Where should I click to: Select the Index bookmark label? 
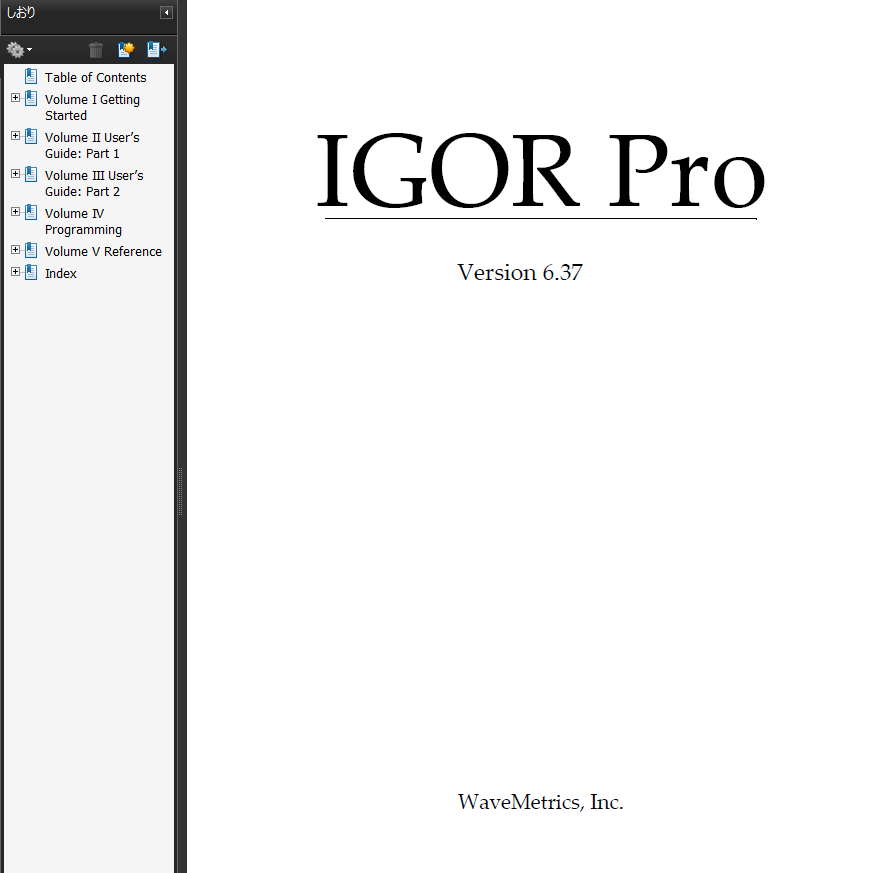[x=61, y=274]
